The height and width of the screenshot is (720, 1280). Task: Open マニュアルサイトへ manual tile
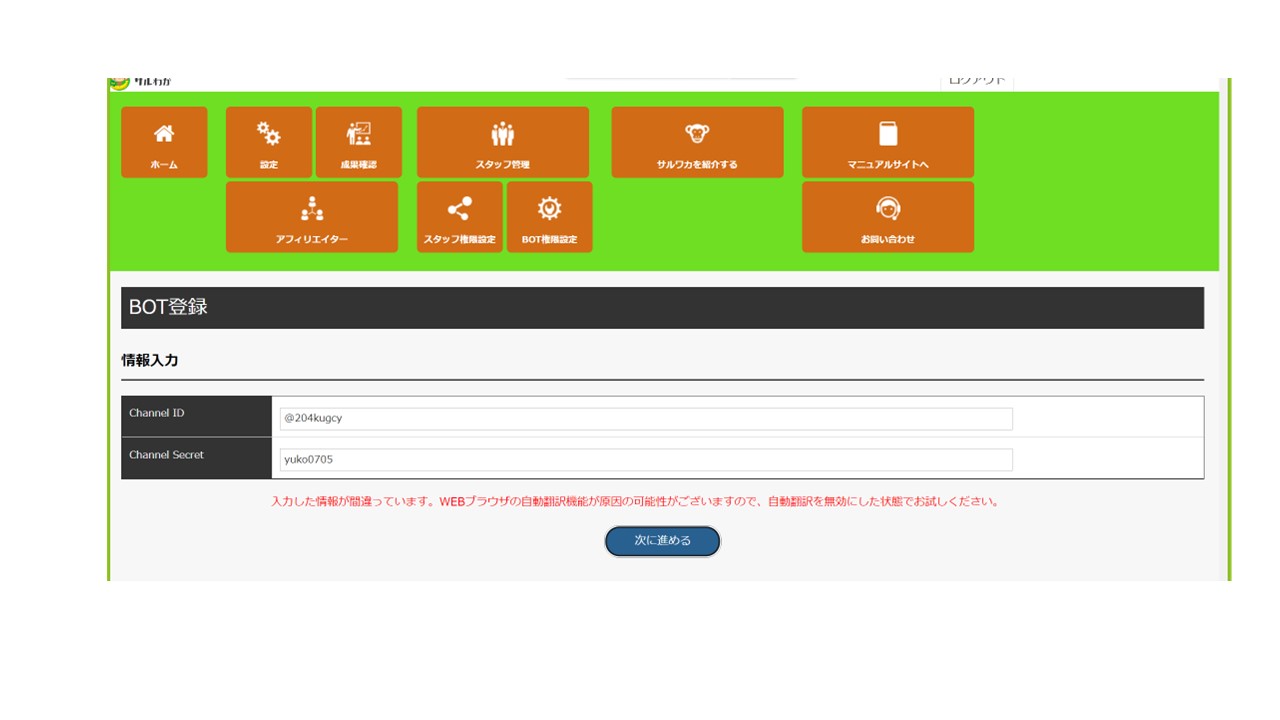[888, 142]
